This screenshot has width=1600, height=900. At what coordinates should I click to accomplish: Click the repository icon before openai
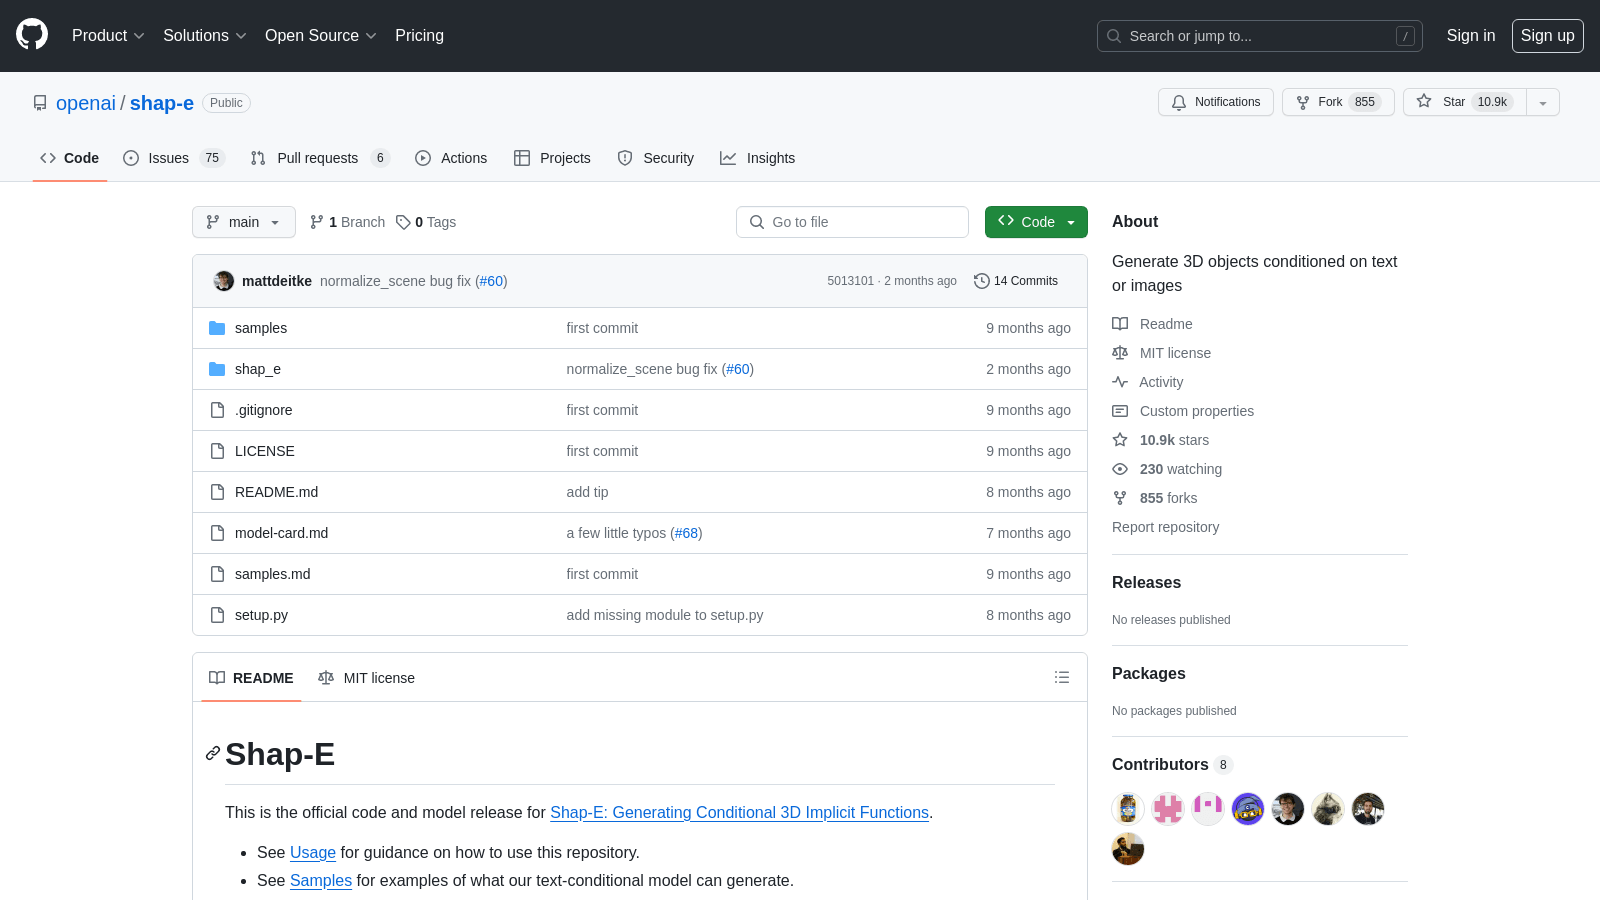pos(40,103)
